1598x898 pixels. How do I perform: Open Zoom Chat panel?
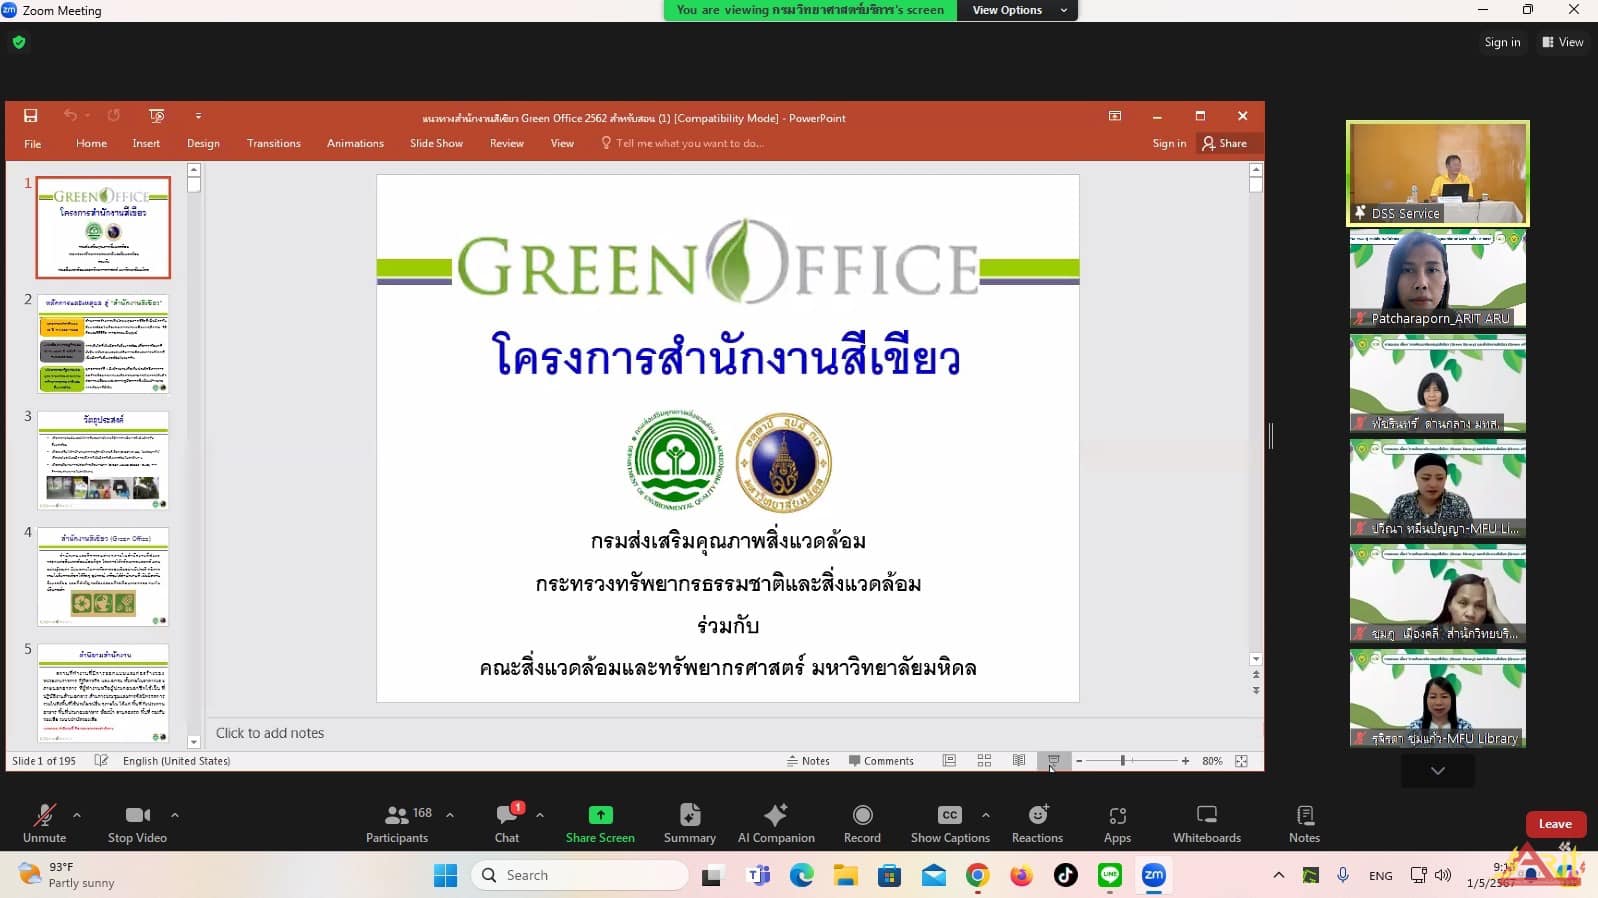tap(507, 824)
